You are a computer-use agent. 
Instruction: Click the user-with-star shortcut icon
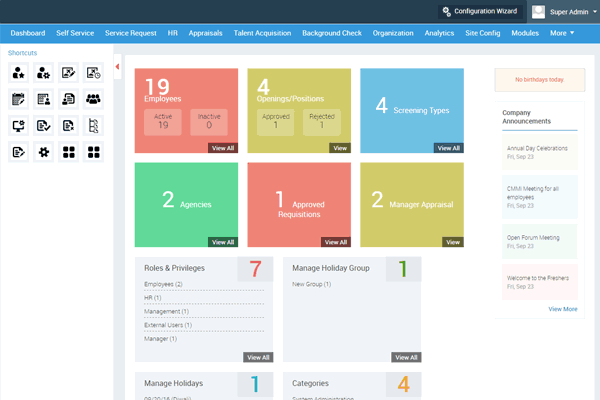click(18, 72)
